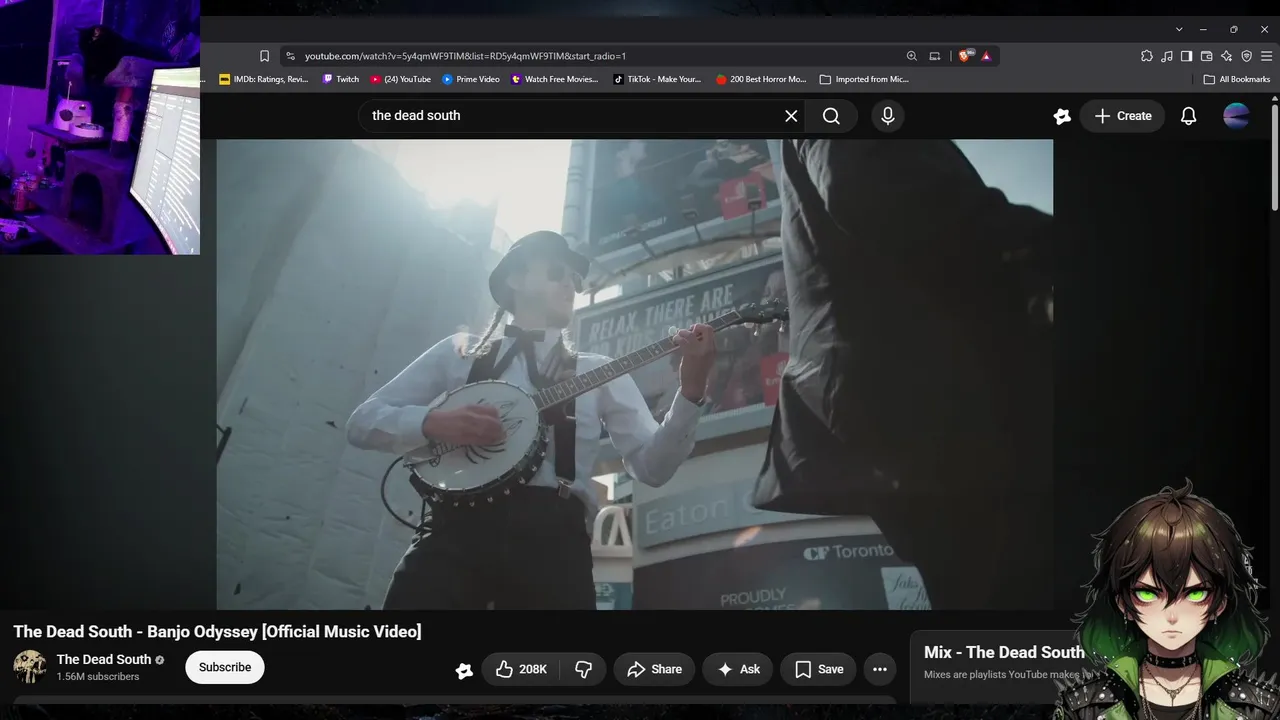Open 200 Best Horror Mo... bookmark

(x=761, y=79)
